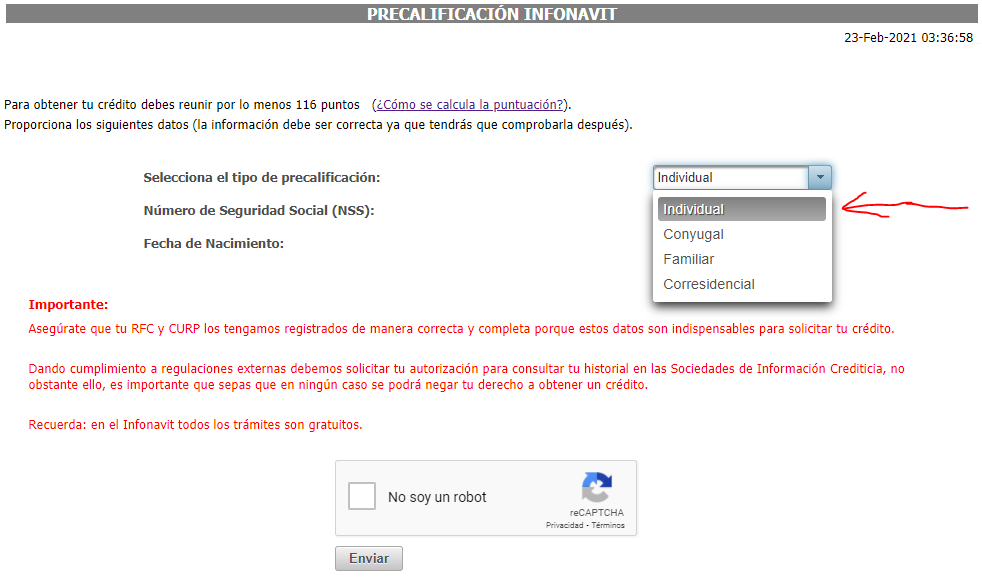The width and height of the screenshot is (982, 578).
Task: Check the No soy un robot checkbox
Action: tap(362, 496)
